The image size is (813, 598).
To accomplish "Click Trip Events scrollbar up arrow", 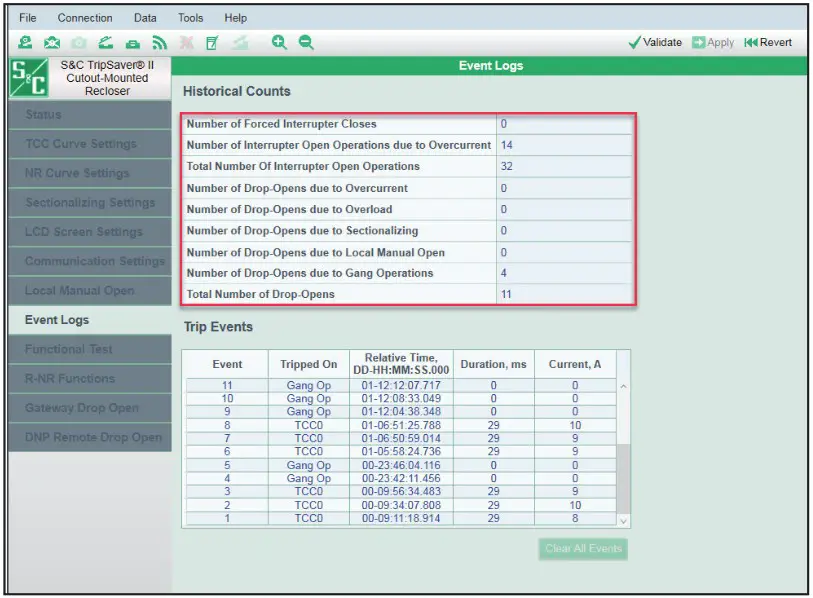I will click(x=623, y=386).
